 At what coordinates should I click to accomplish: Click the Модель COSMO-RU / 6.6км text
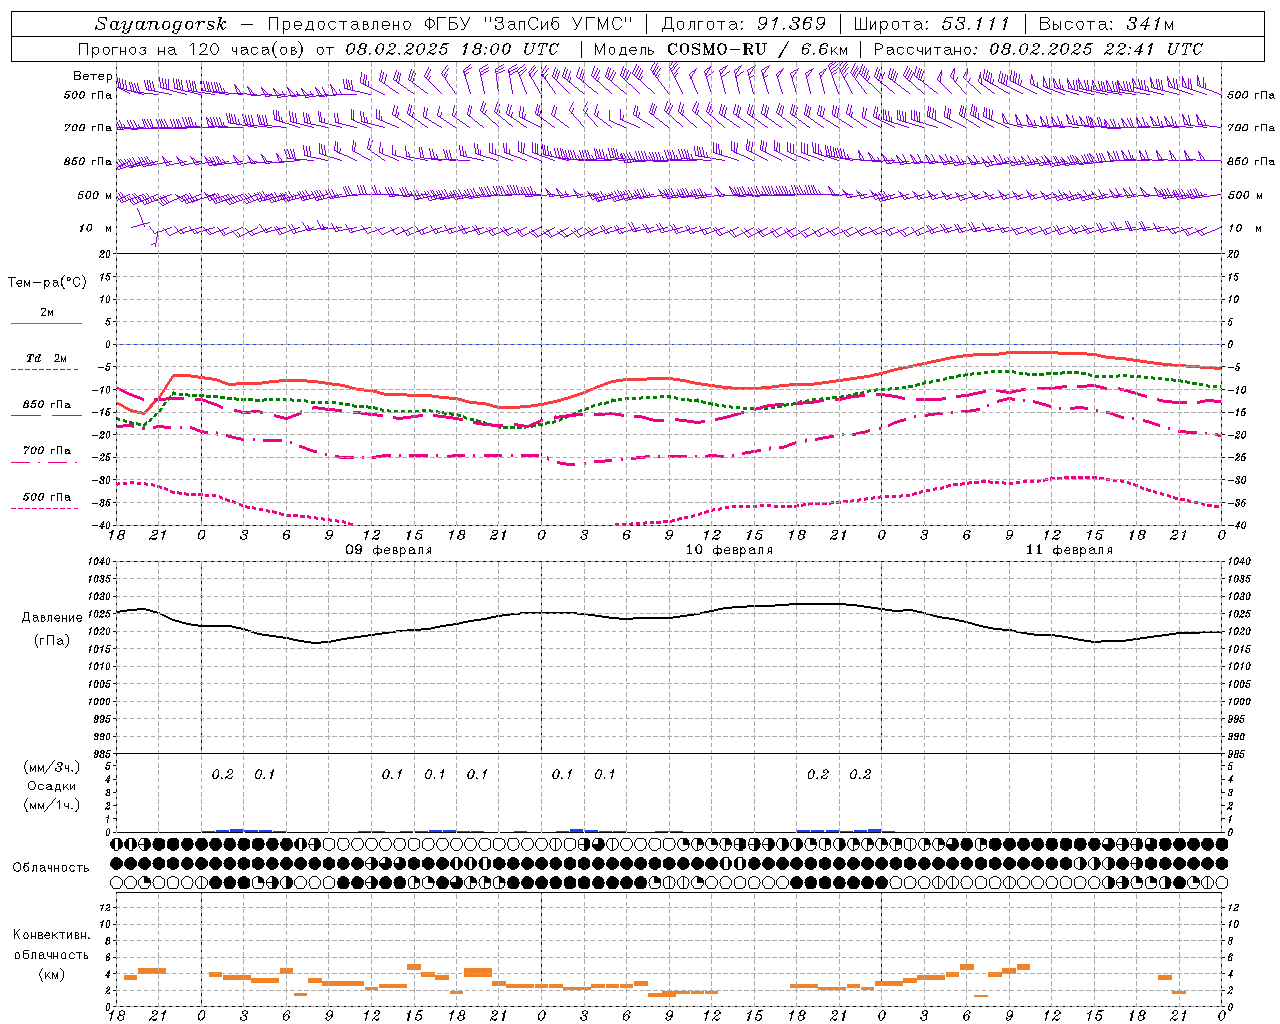click(x=721, y=49)
